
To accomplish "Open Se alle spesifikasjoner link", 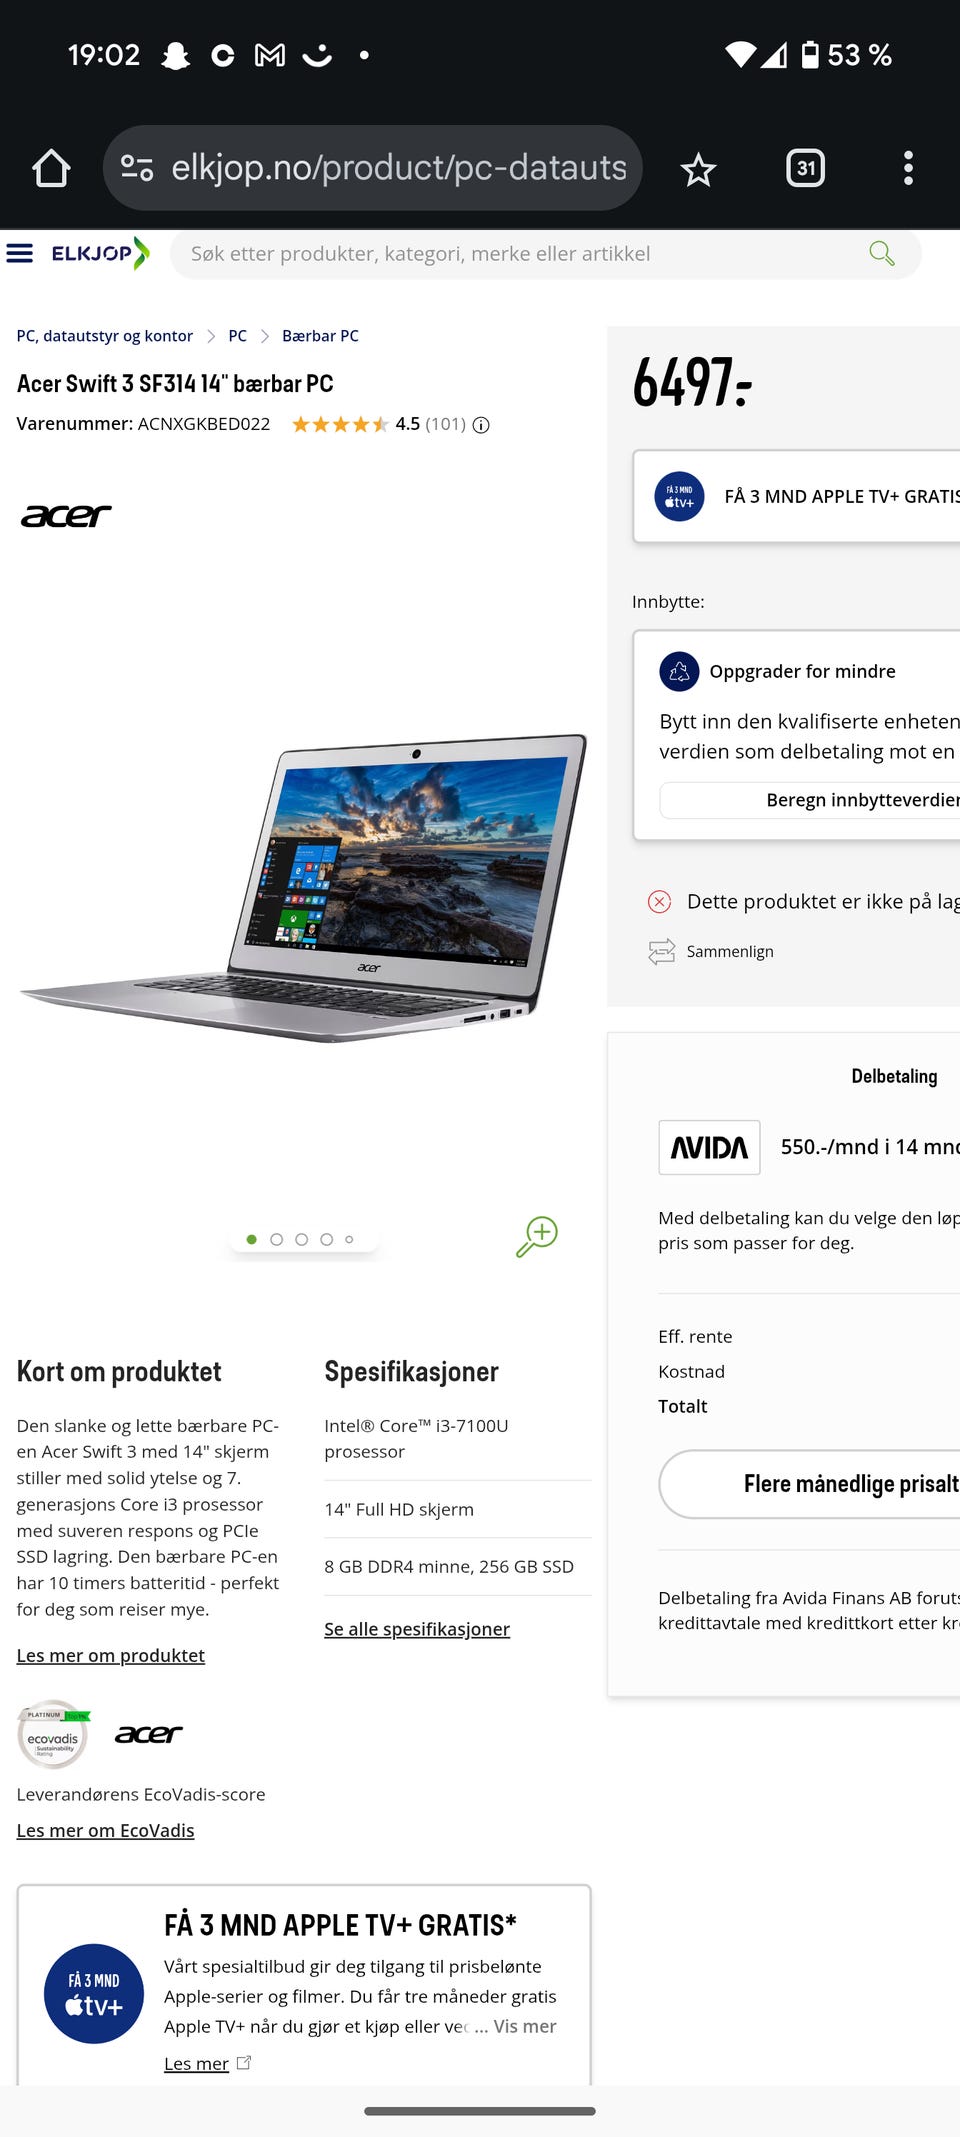I will click(417, 1629).
